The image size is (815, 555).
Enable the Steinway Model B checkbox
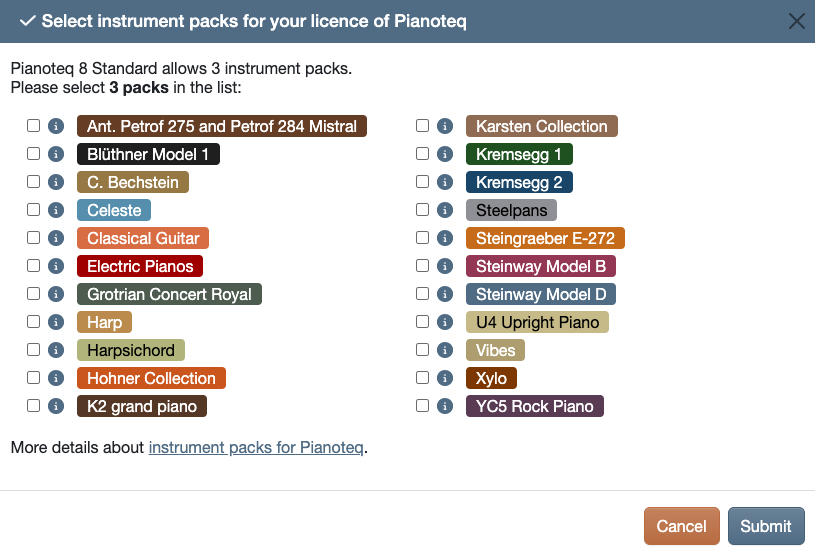(x=422, y=266)
